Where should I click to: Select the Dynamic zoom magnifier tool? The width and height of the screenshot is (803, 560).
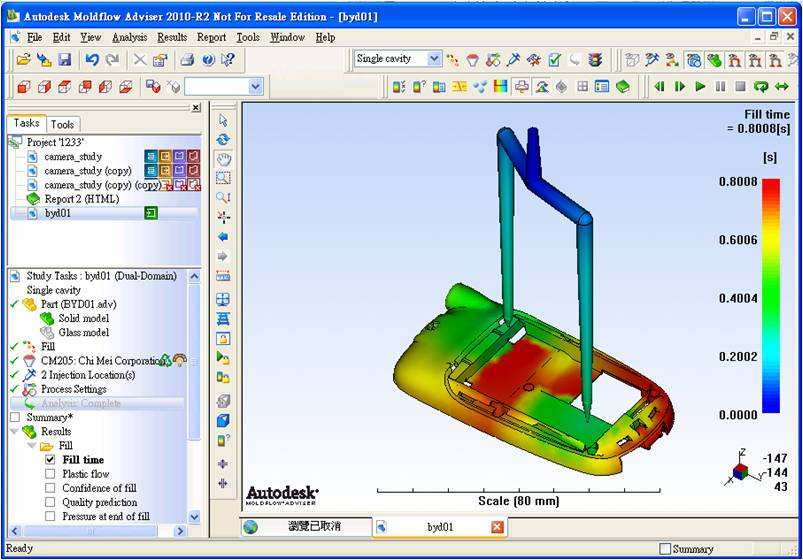coord(223,197)
